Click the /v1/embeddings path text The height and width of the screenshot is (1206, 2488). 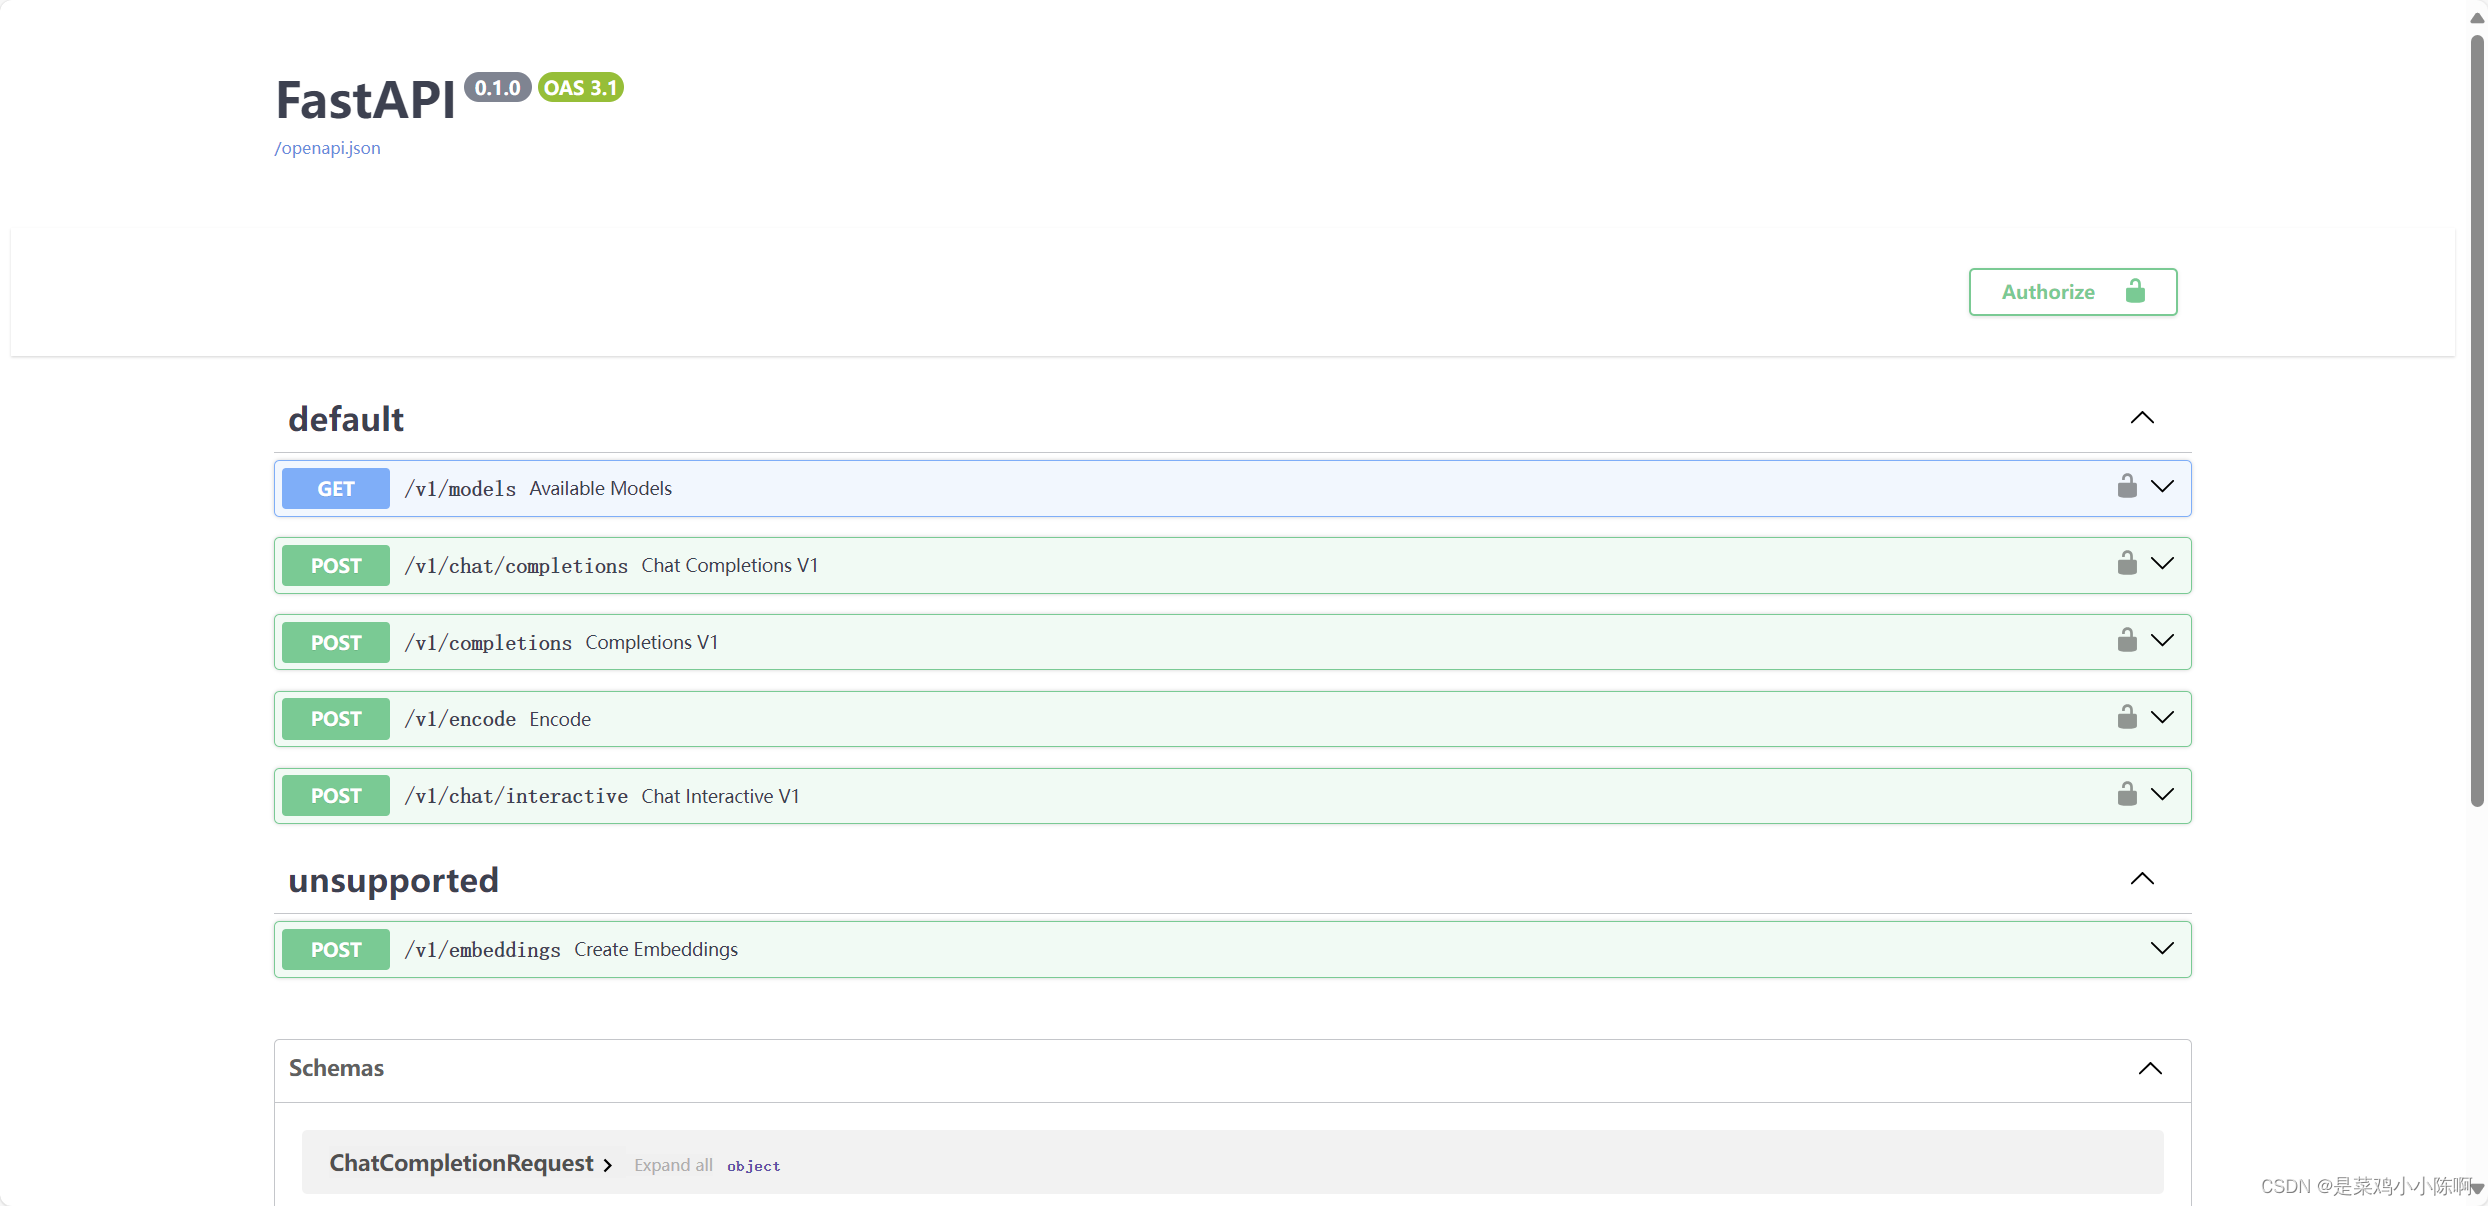(482, 950)
